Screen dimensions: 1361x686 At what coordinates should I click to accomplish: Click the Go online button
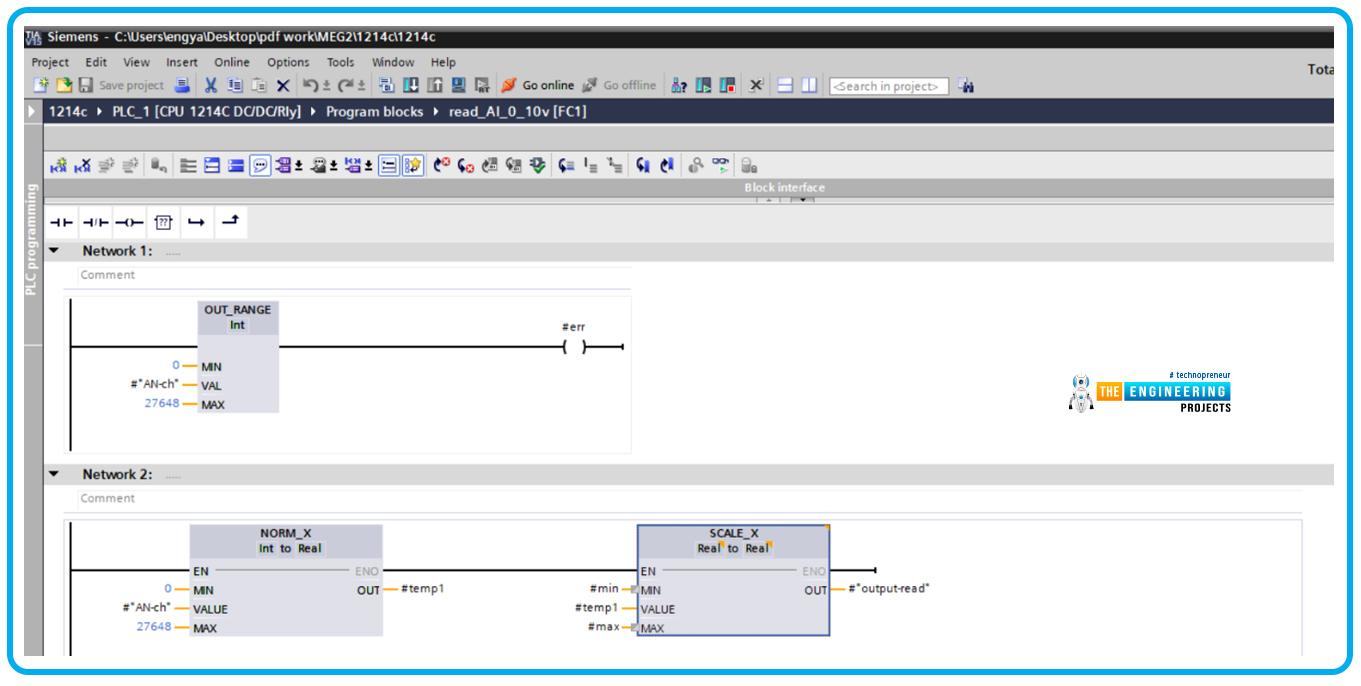click(538, 86)
